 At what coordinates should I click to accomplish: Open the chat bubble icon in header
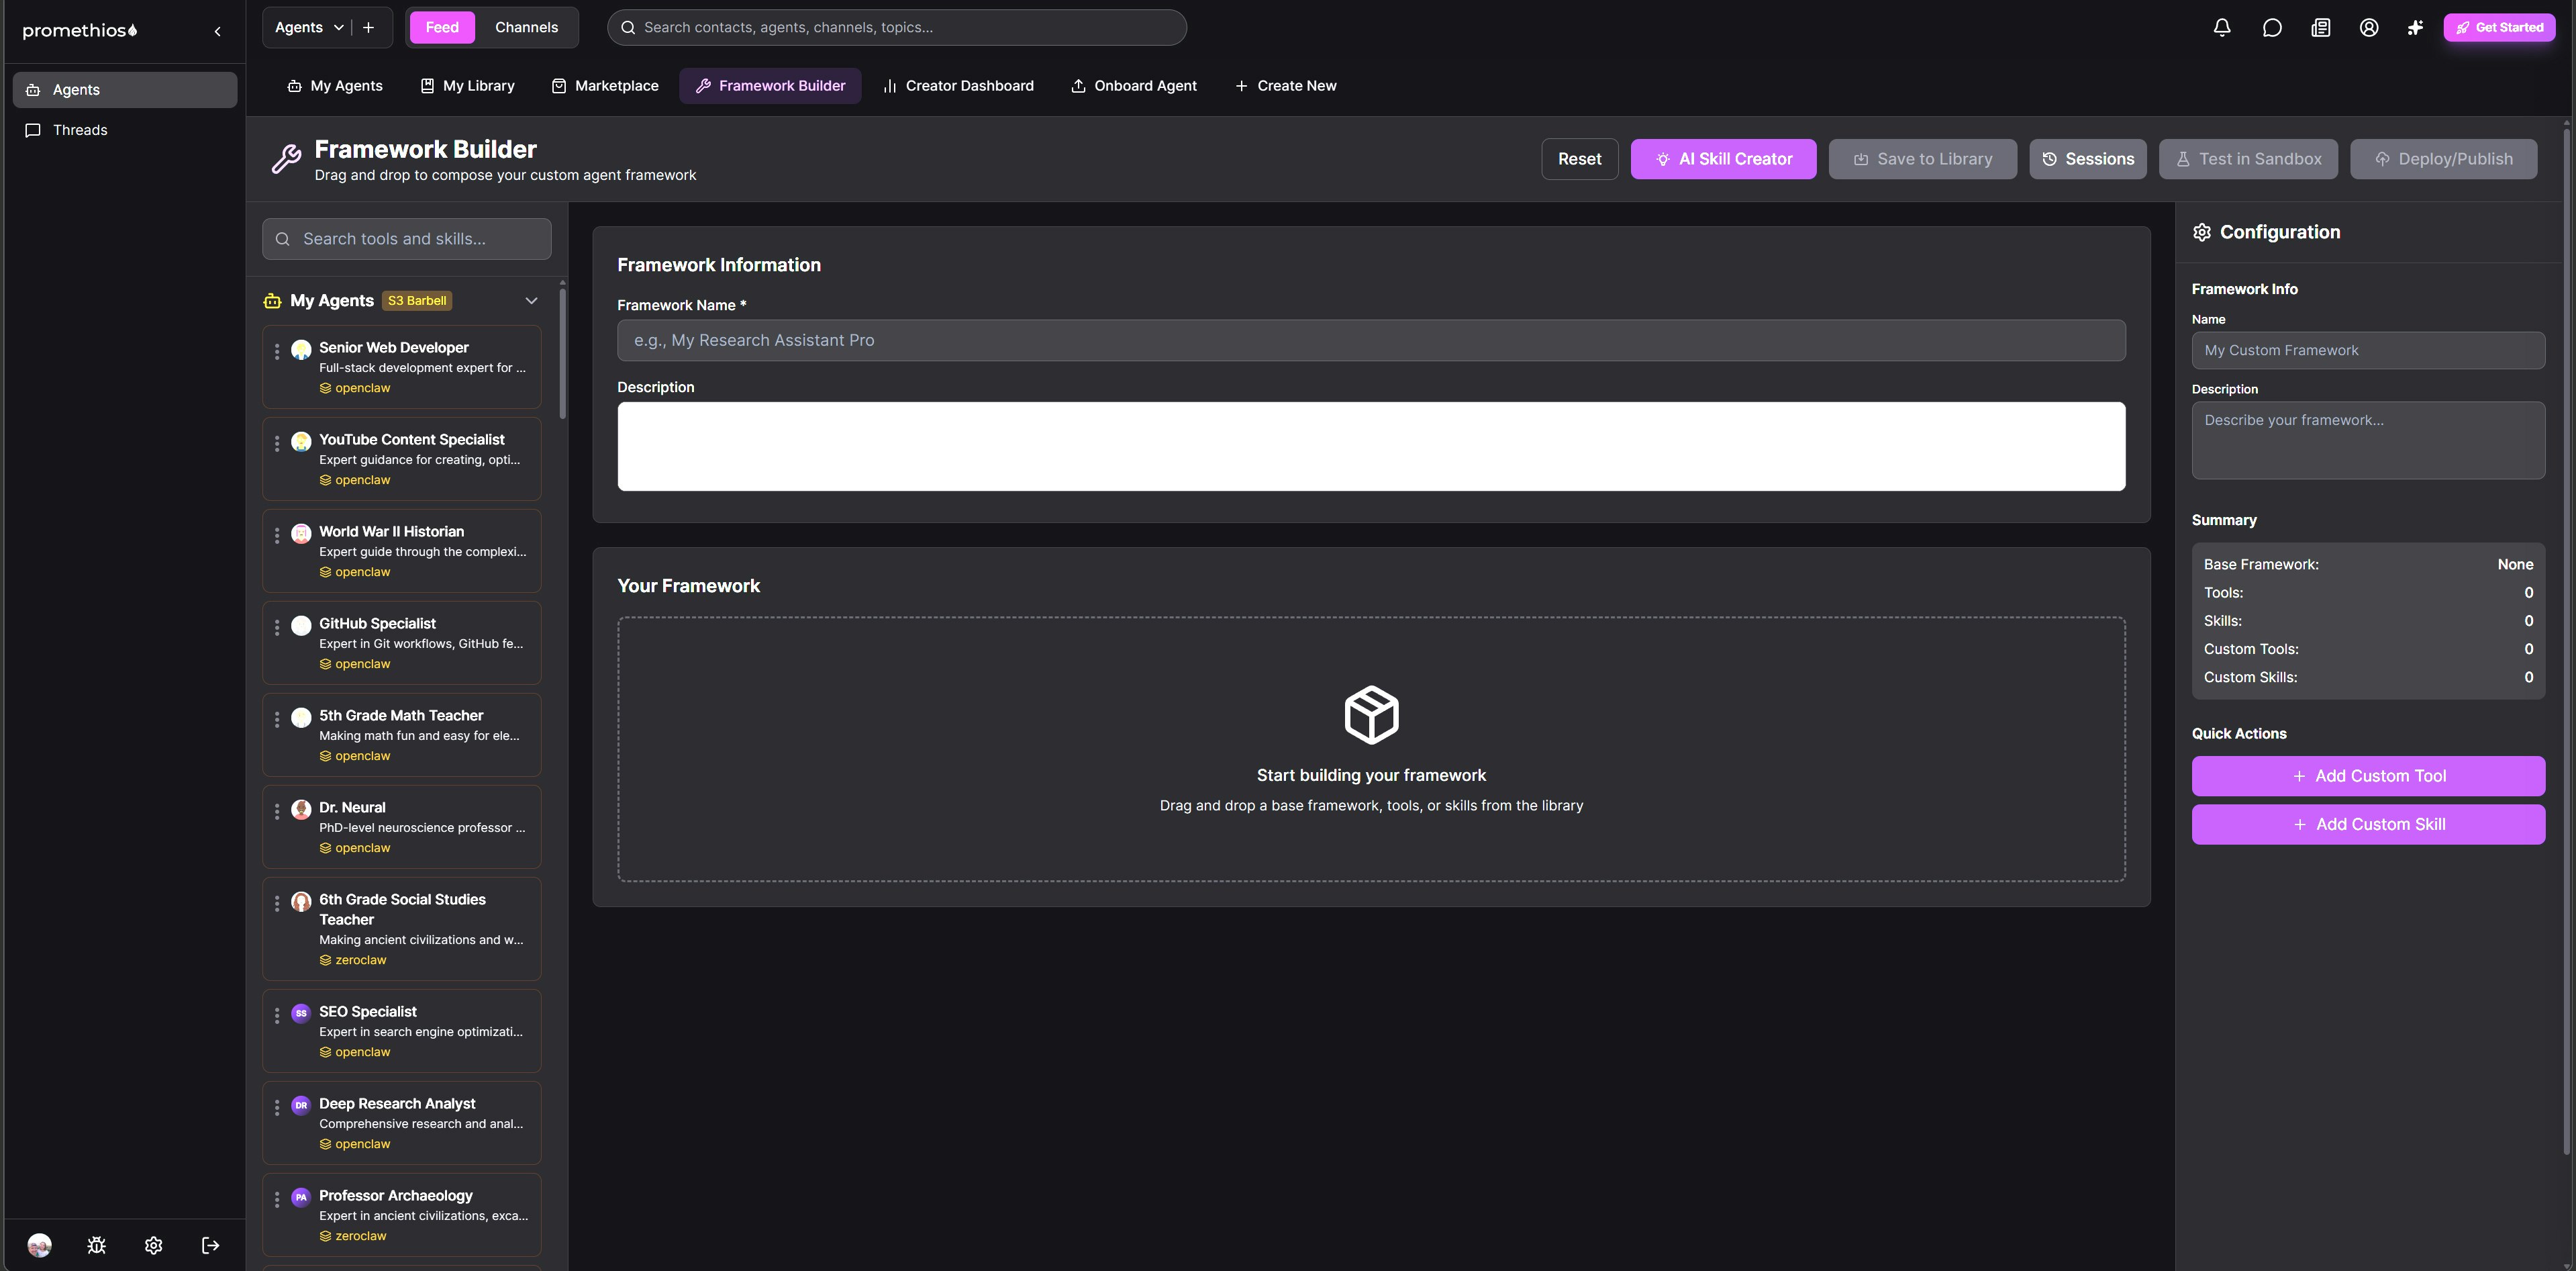point(2271,28)
